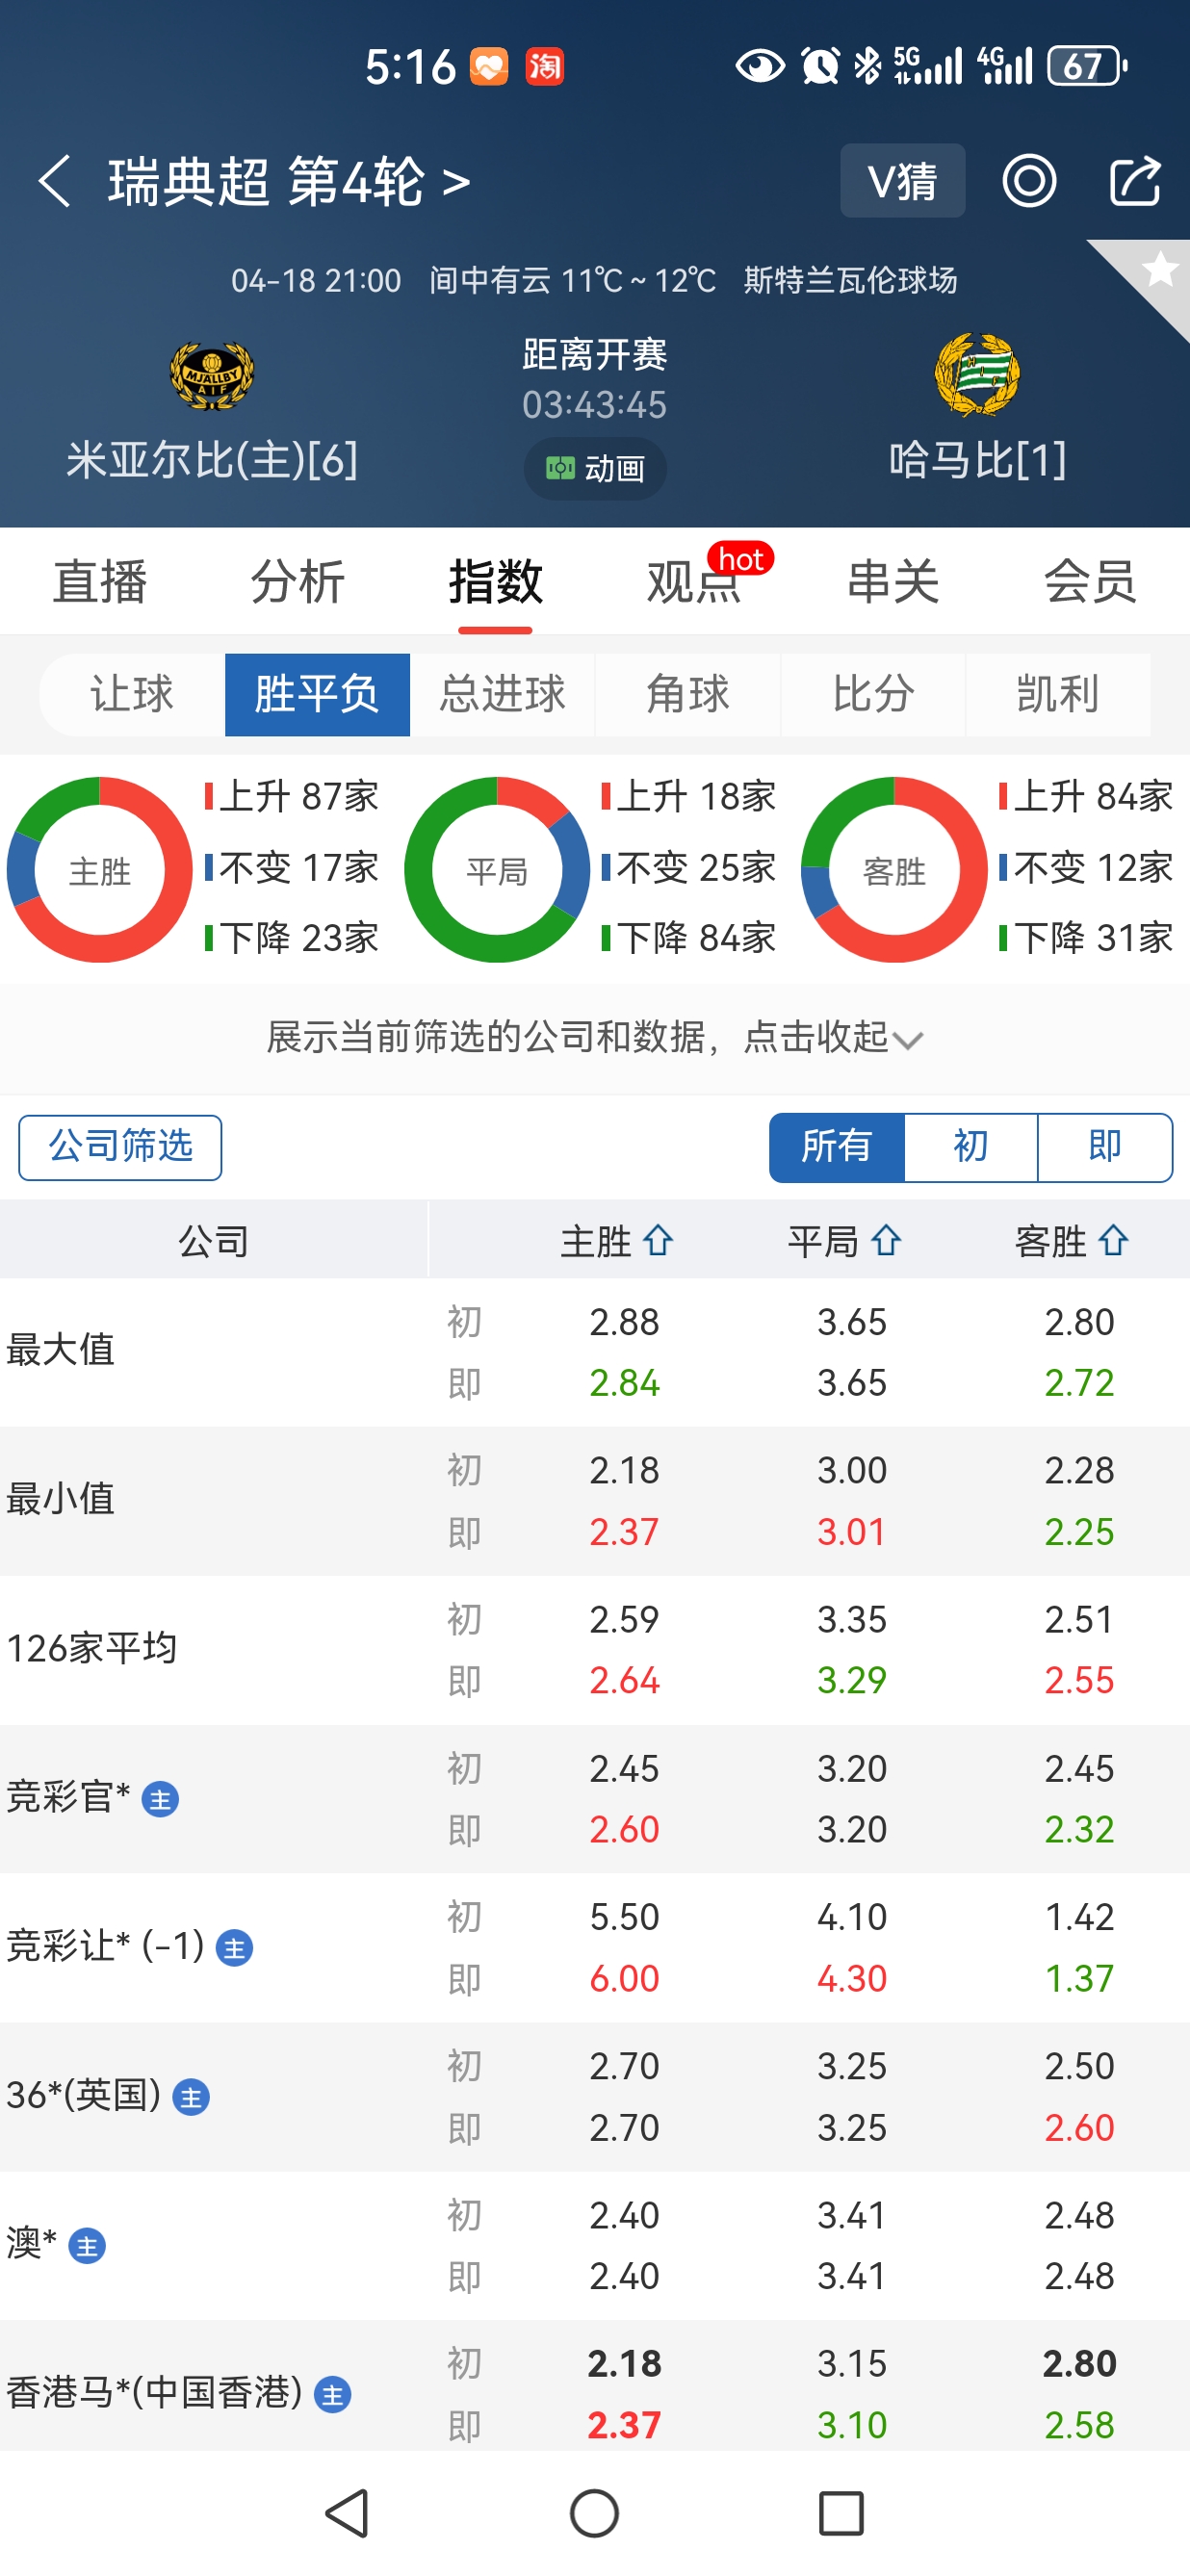The height and width of the screenshot is (2576, 1190).
Task: Tap the share icon in header
Action: click(x=1135, y=182)
